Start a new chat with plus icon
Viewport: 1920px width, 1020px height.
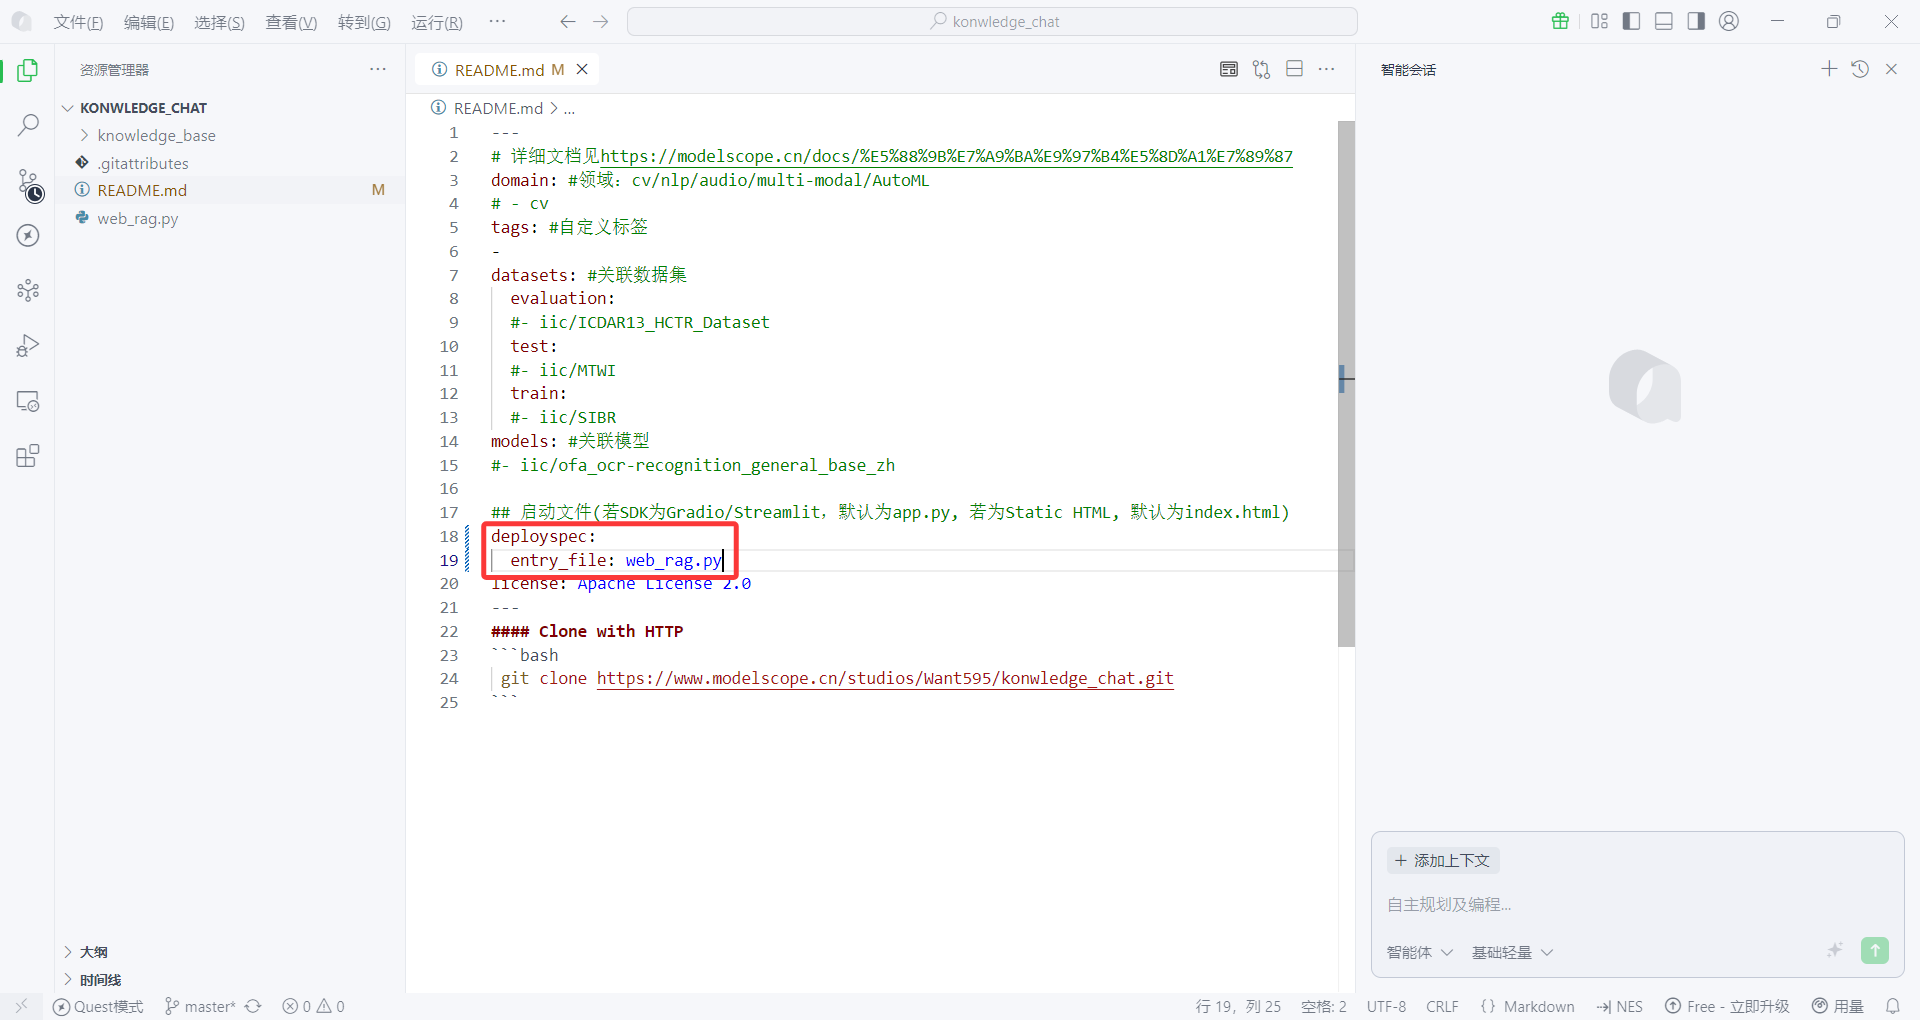[x=1829, y=69]
